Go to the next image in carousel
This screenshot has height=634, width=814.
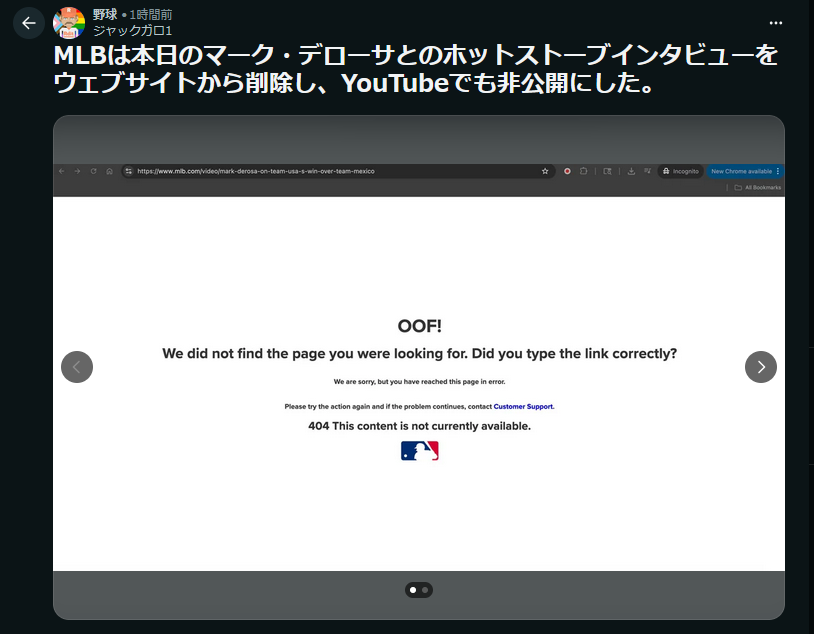(x=760, y=367)
